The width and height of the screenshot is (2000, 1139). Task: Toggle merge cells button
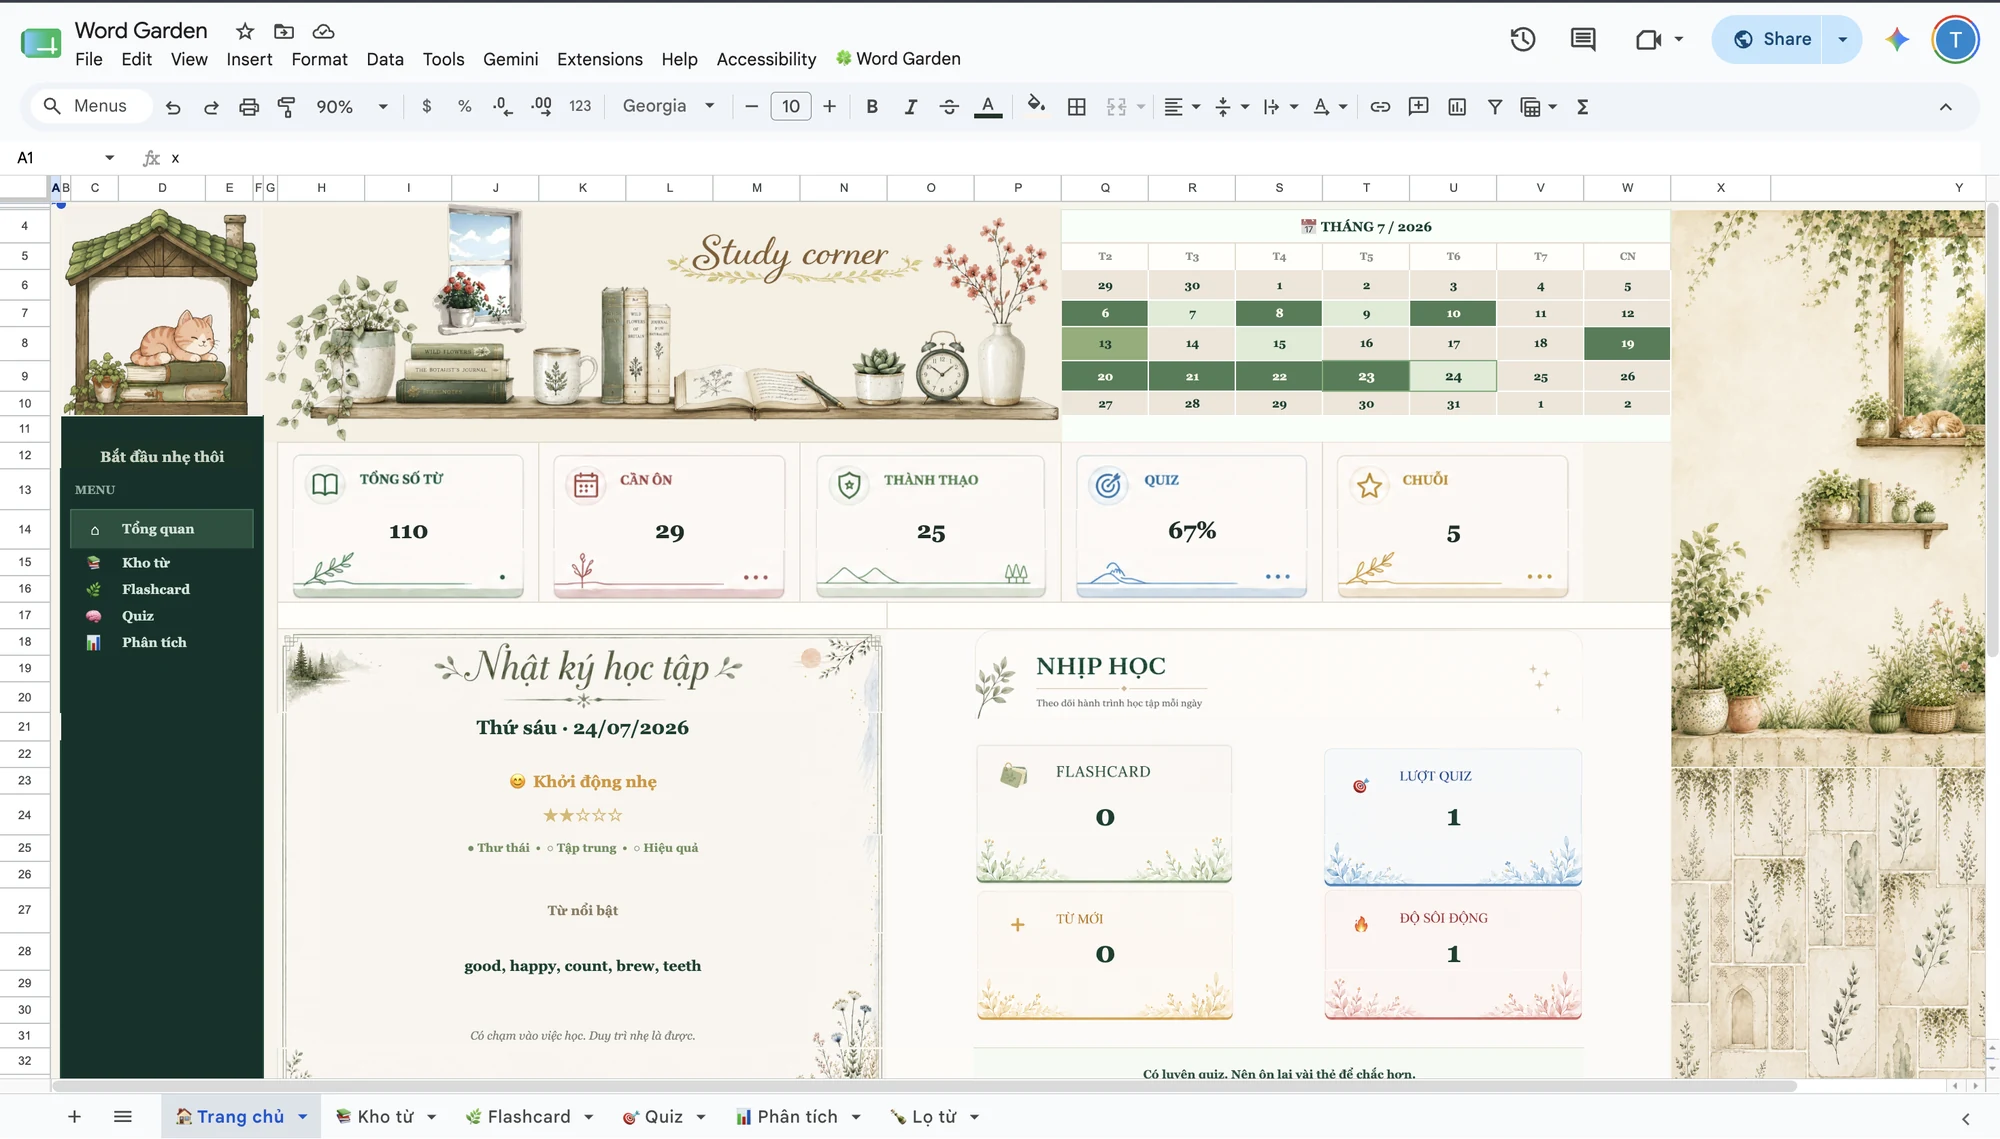[x=1116, y=107]
